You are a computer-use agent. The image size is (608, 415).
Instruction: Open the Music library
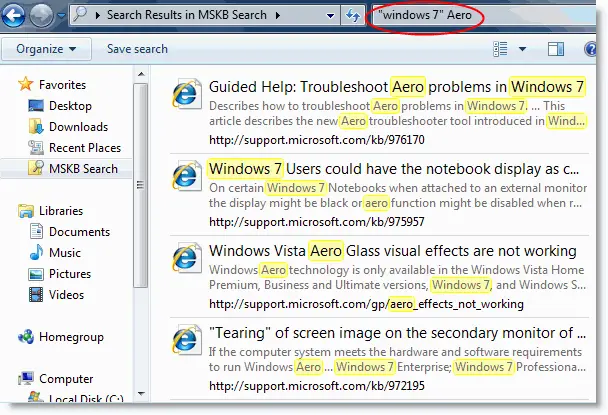65,253
